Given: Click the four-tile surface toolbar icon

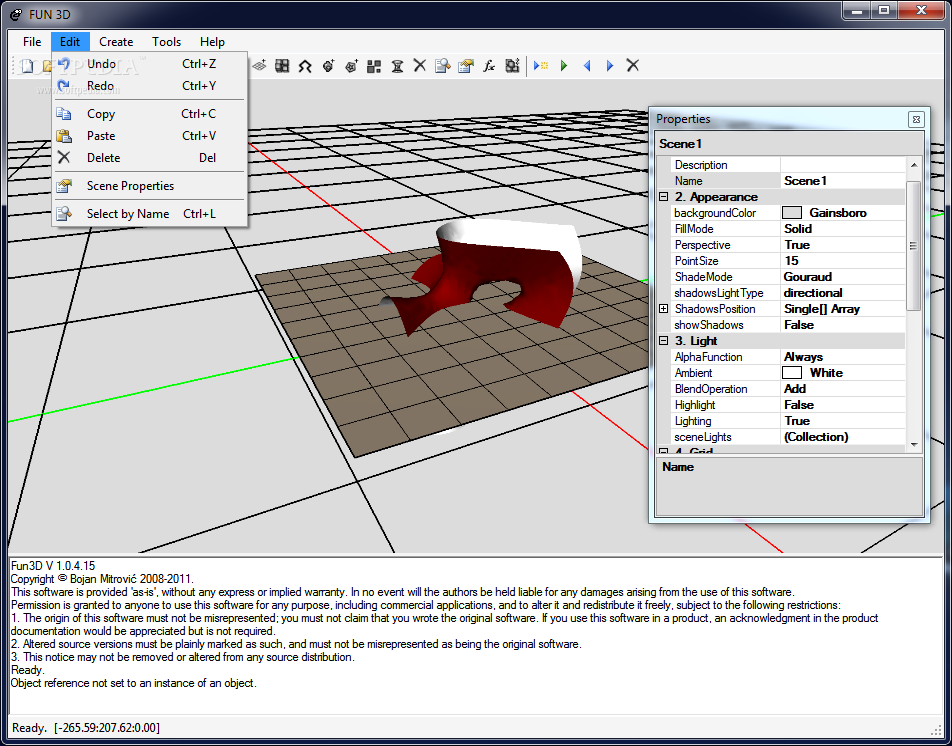Looking at the screenshot, I should (282, 66).
